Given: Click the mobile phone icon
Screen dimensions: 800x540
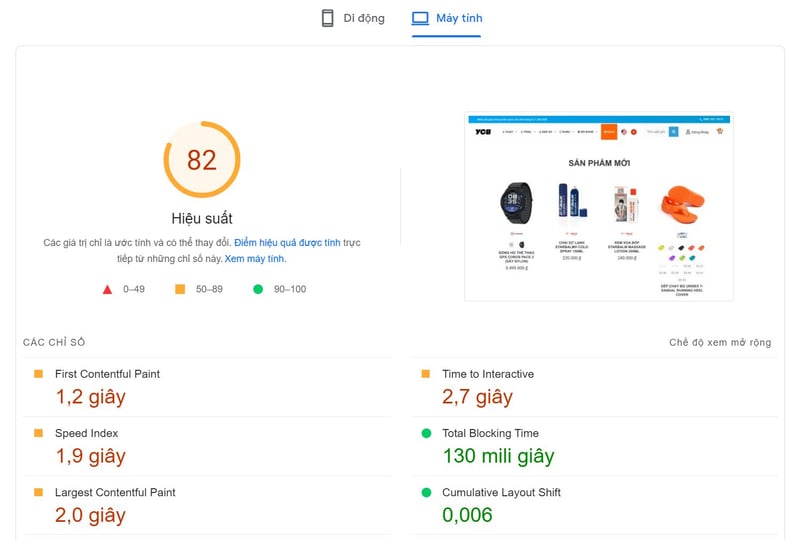Looking at the screenshot, I should [x=327, y=18].
